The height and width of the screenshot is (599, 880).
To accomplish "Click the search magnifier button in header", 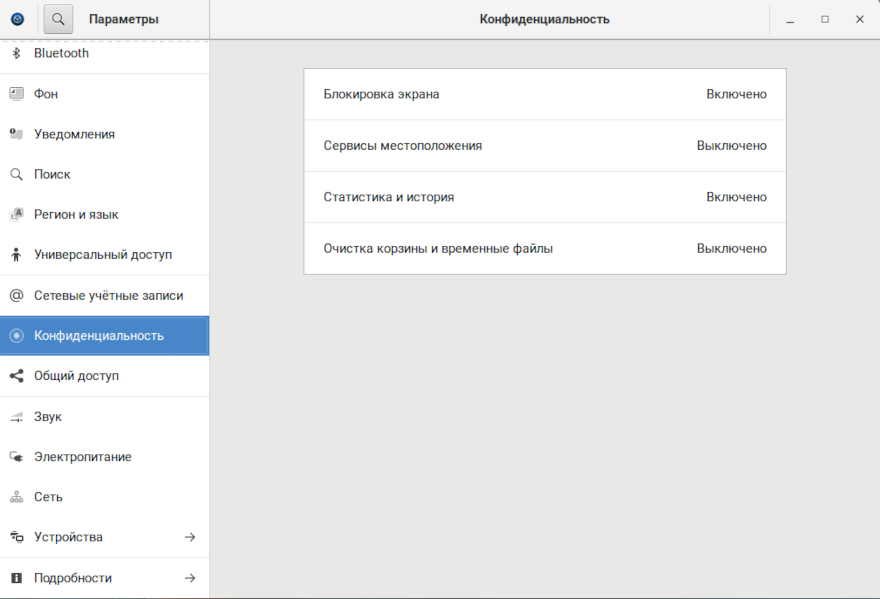I will [58, 19].
